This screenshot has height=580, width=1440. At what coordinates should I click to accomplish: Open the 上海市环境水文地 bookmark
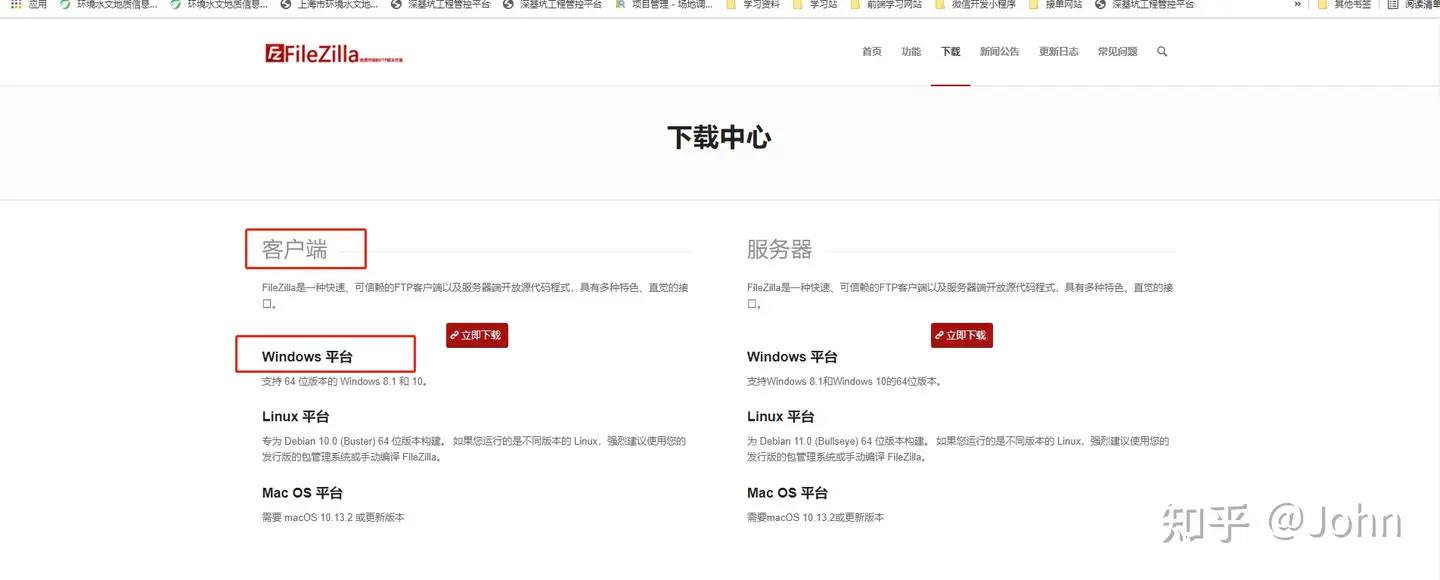click(329, 5)
